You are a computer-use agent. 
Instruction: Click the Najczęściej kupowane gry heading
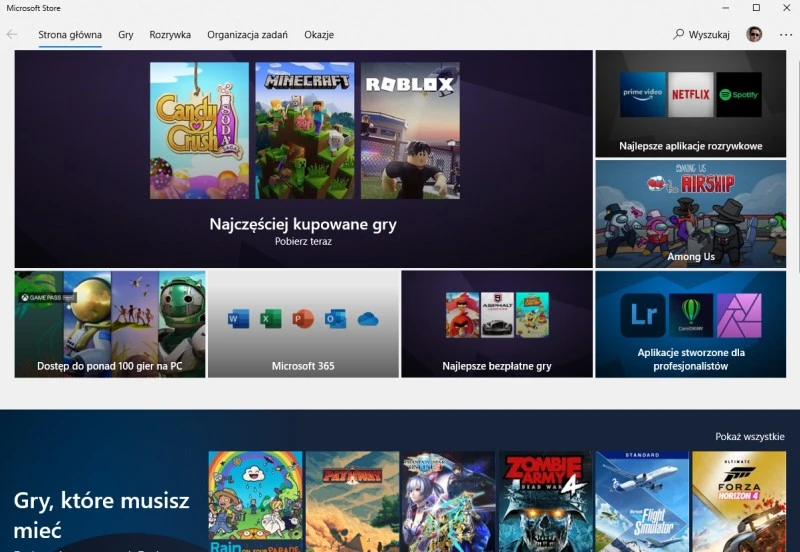[x=303, y=224]
